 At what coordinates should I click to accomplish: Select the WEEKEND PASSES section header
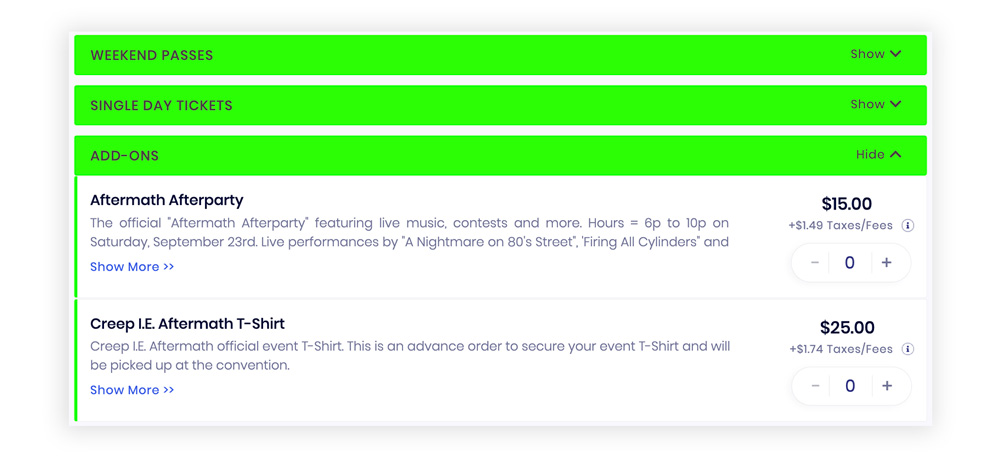click(501, 55)
